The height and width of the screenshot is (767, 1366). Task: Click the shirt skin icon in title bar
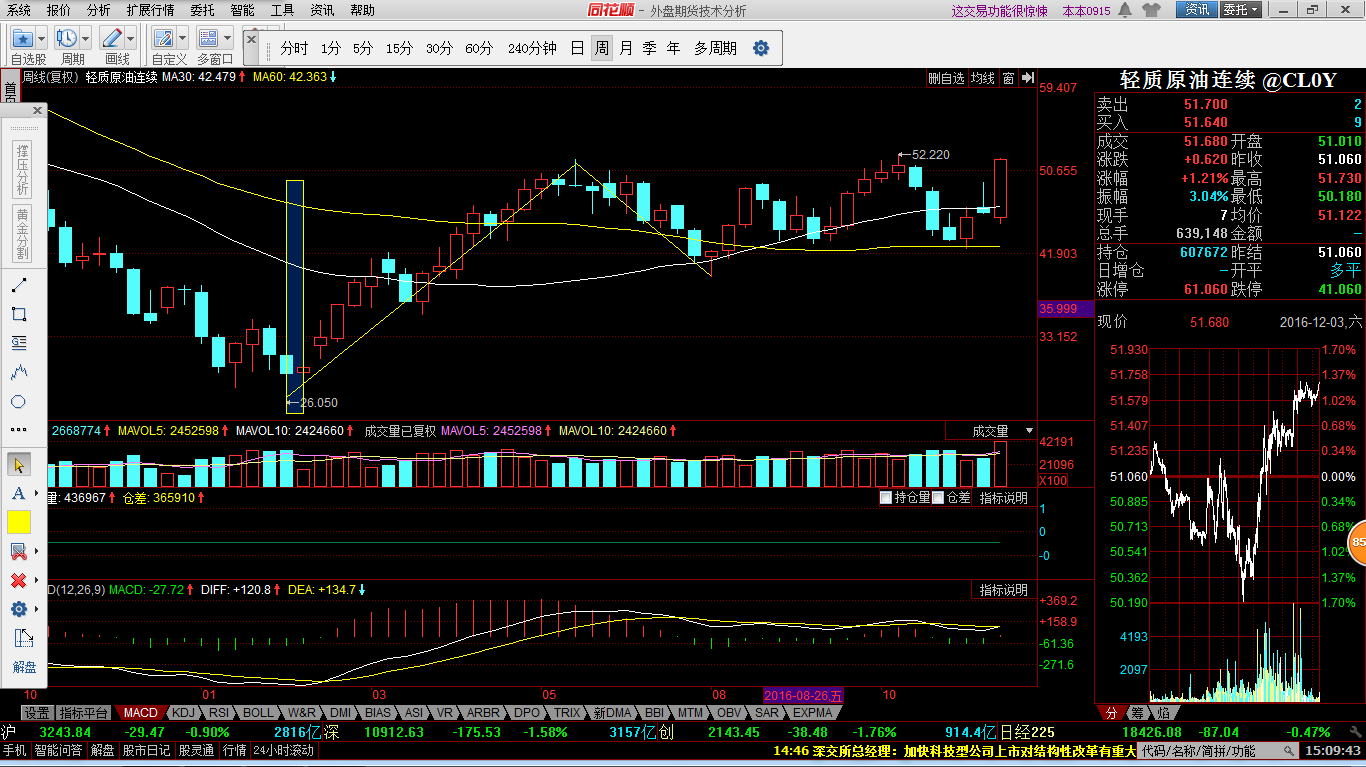pos(1151,10)
